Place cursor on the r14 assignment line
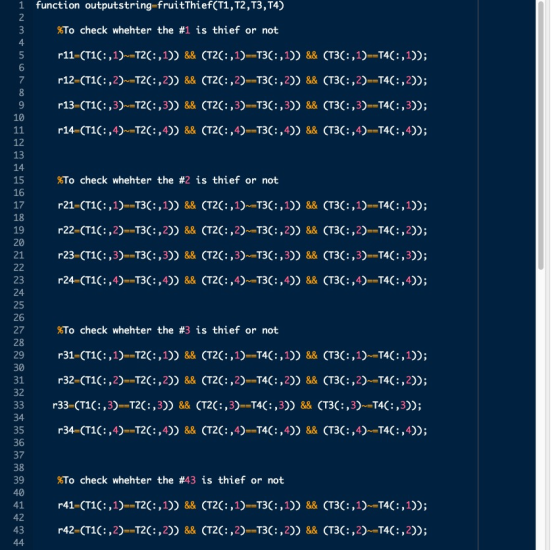 pyautogui.click(x=242, y=130)
